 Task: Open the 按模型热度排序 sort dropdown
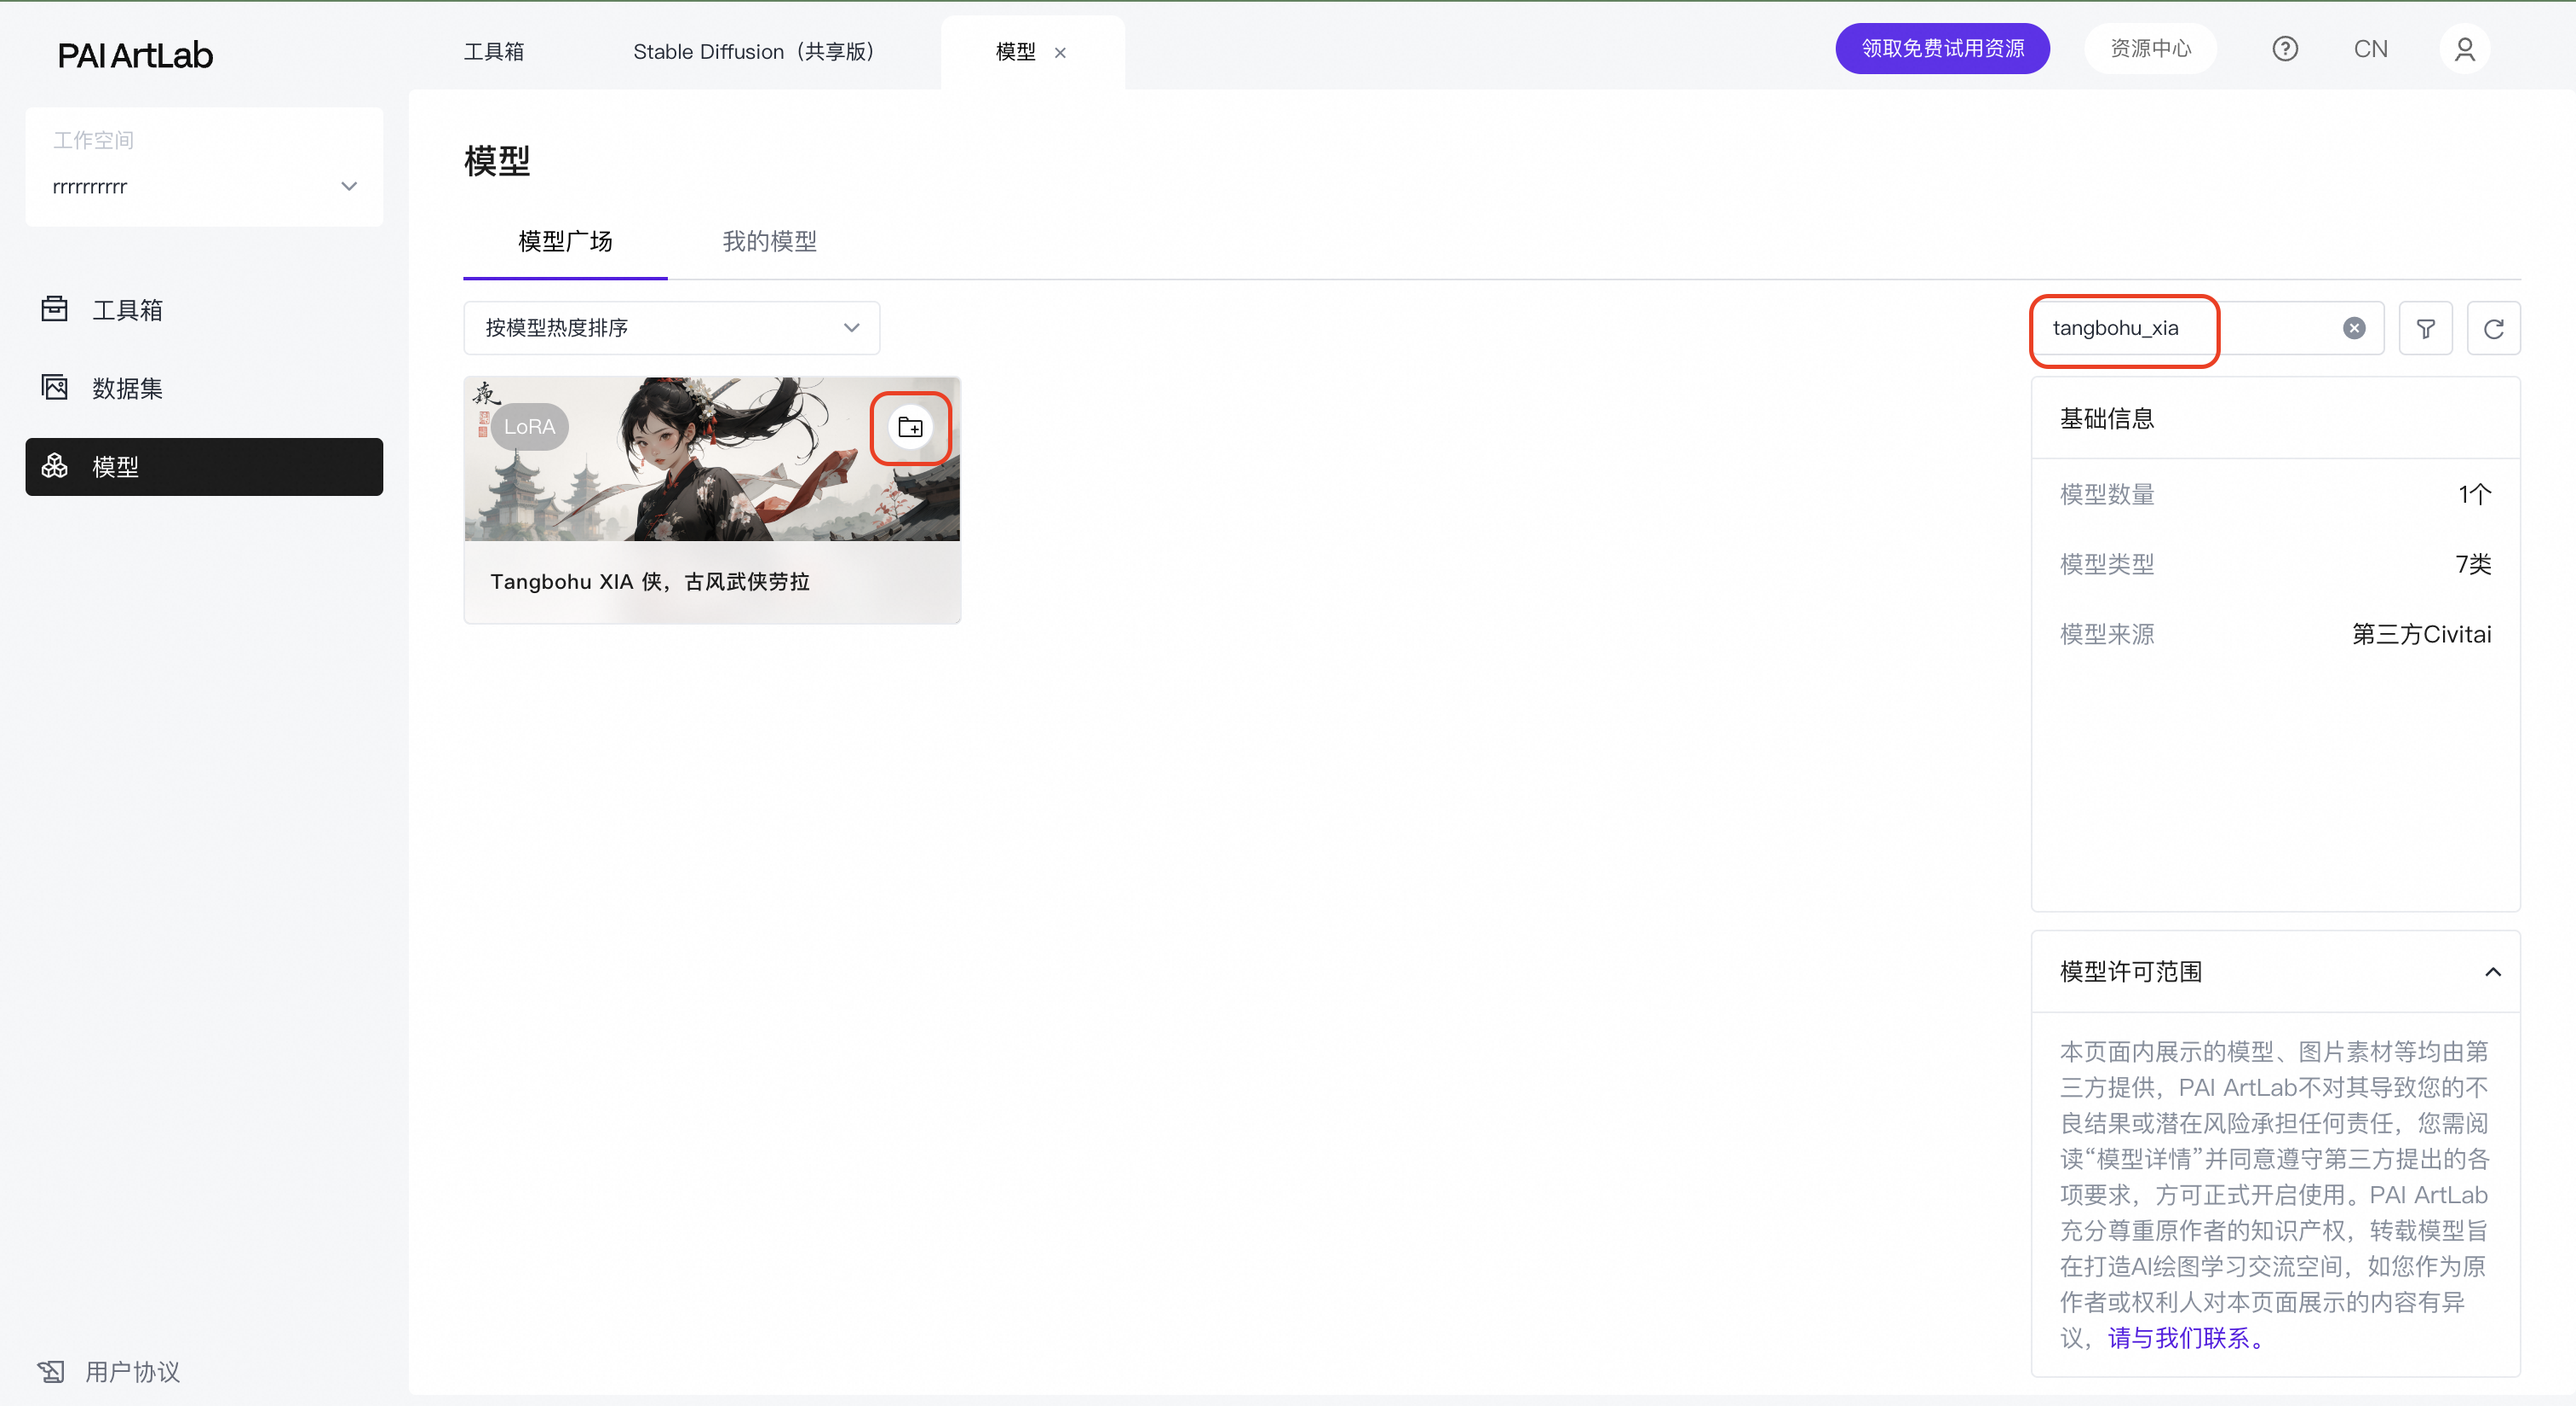[671, 328]
